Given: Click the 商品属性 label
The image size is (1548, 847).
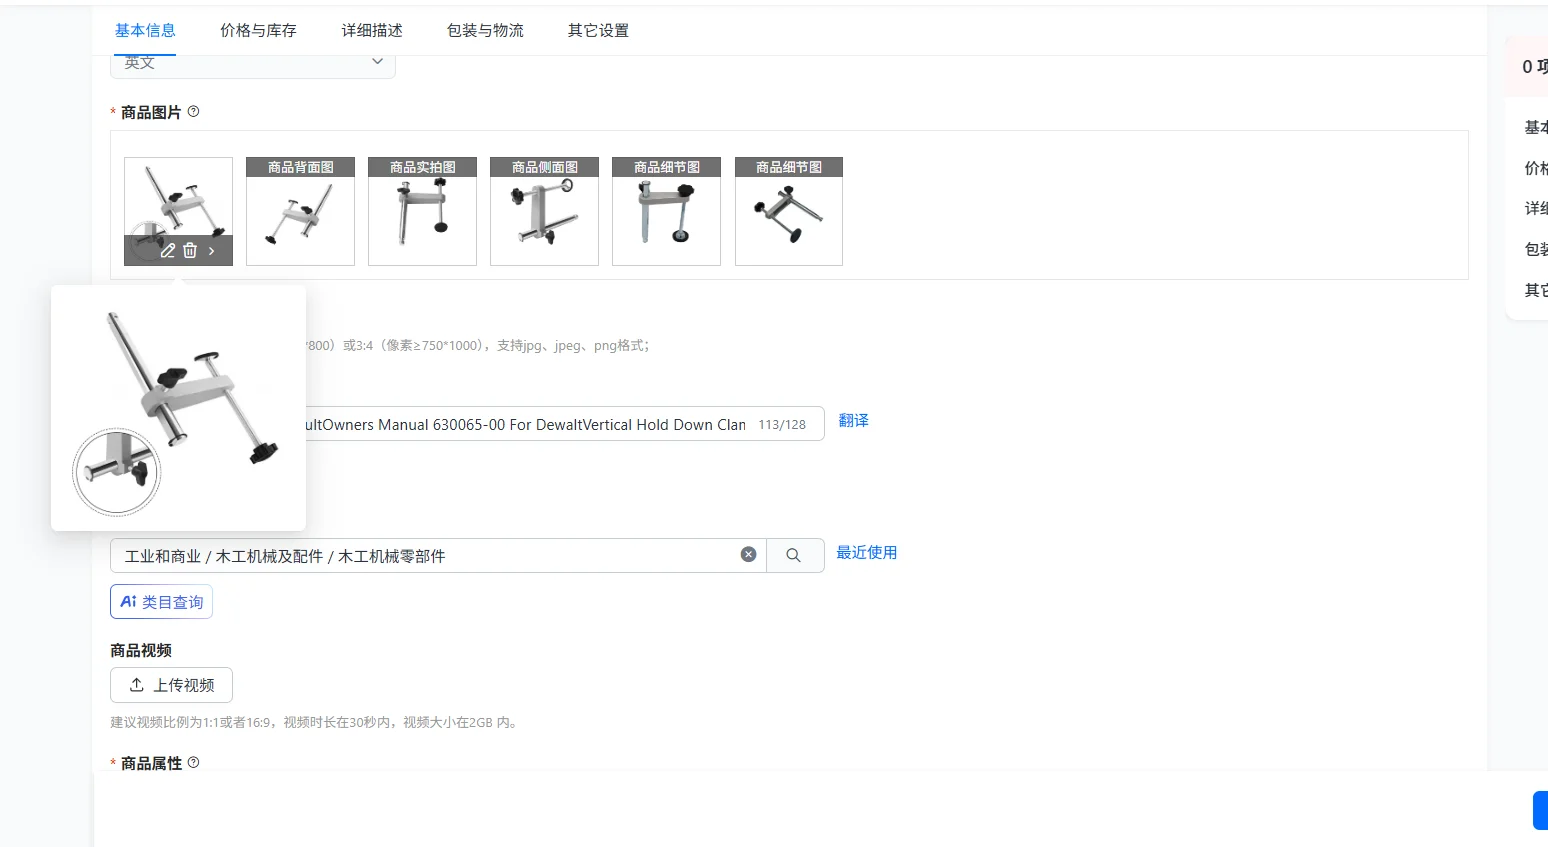Looking at the screenshot, I should pos(151,763).
